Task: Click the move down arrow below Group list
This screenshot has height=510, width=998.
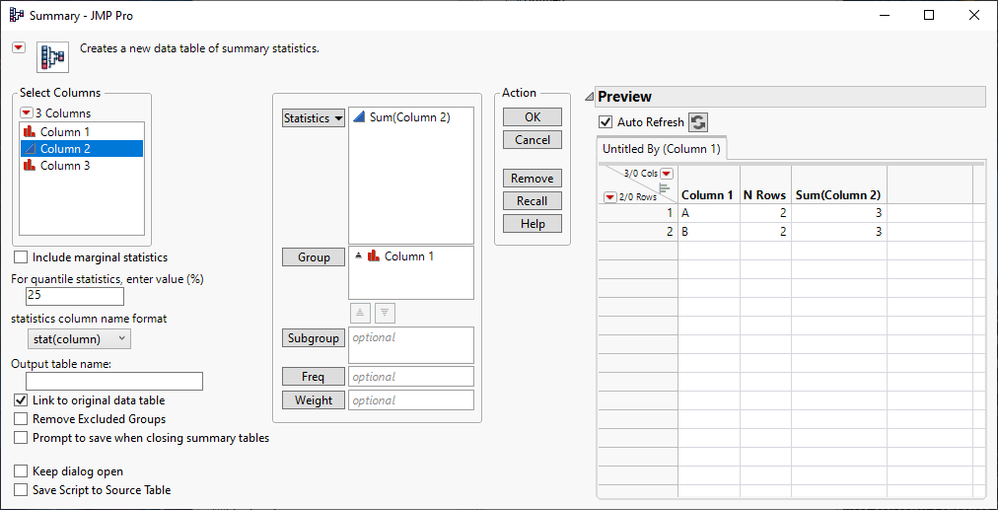Action: 385,313
